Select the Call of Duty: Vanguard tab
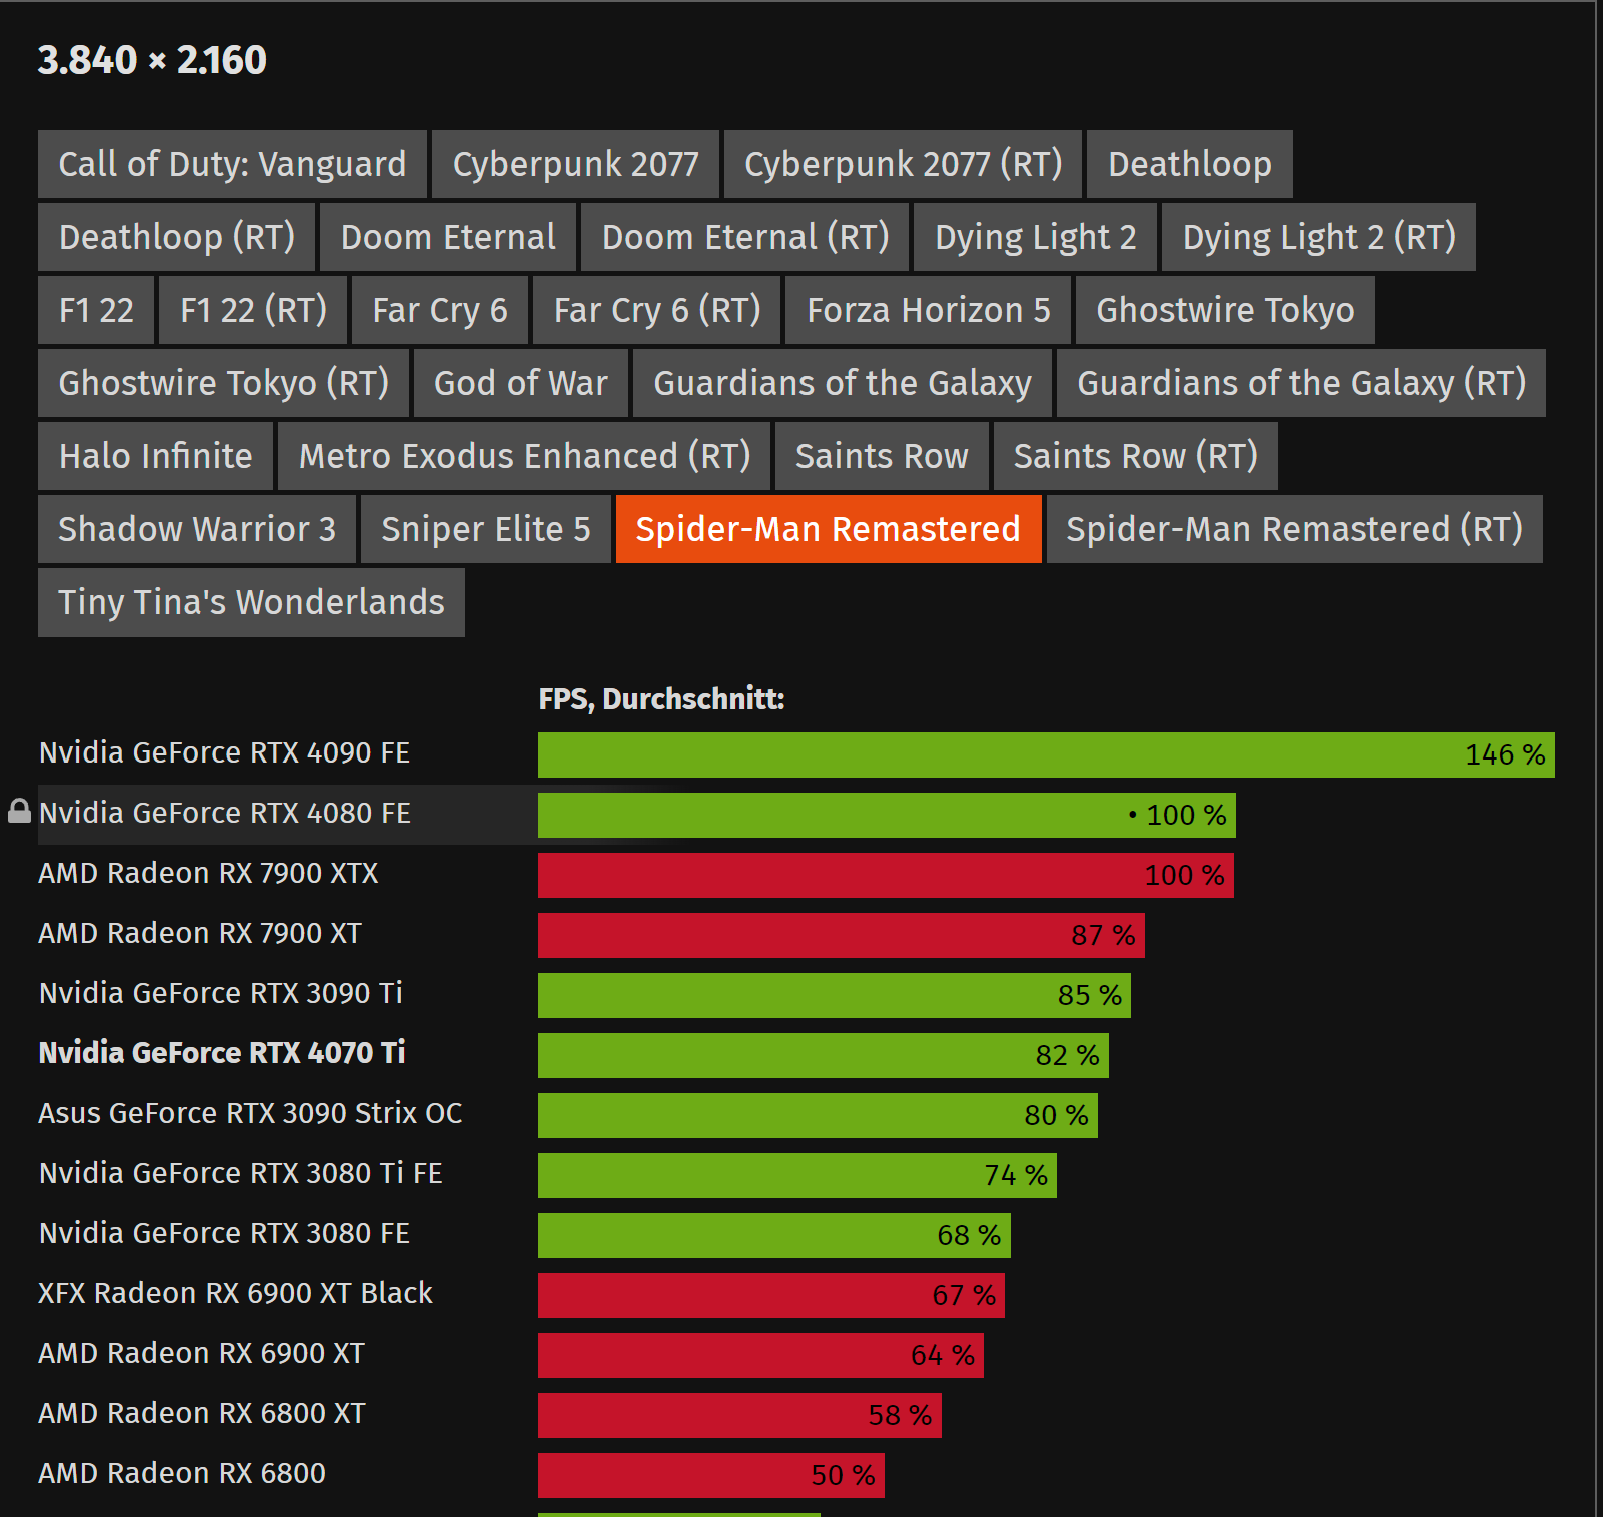This screenshot has height=1518, width=1604. (232, 164)
